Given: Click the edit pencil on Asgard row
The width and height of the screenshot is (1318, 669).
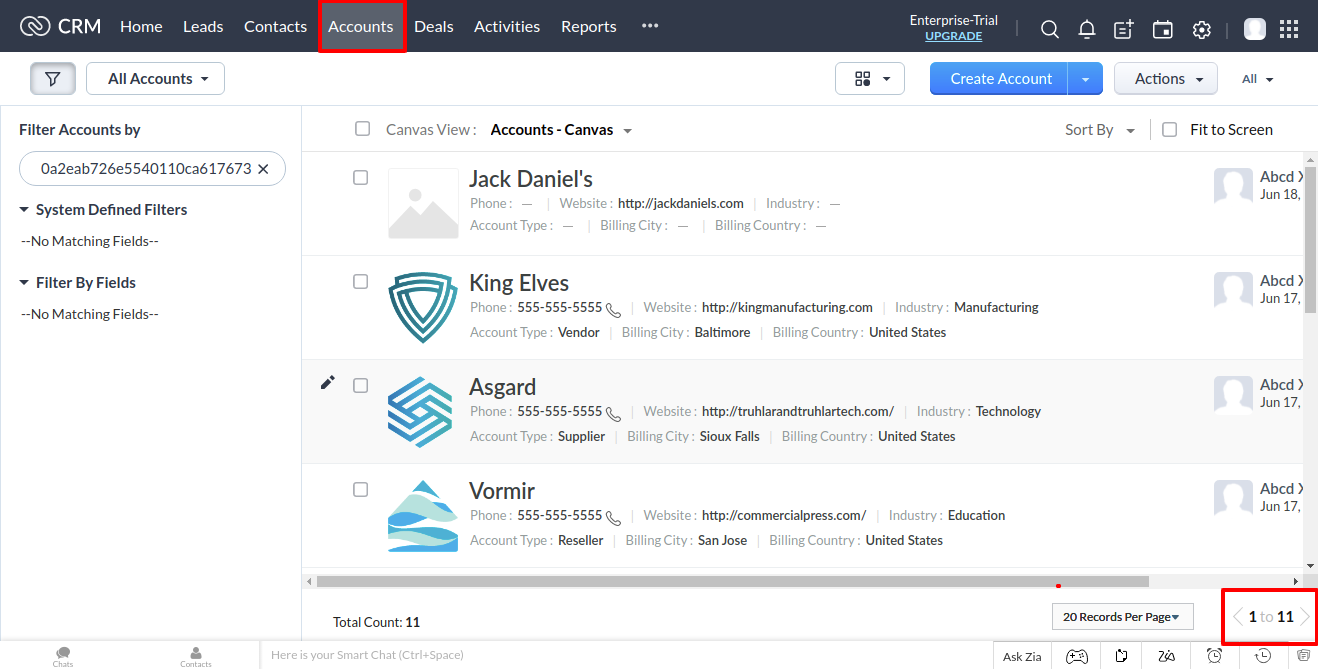Looking at the screenshot, I should coord(327,382).
